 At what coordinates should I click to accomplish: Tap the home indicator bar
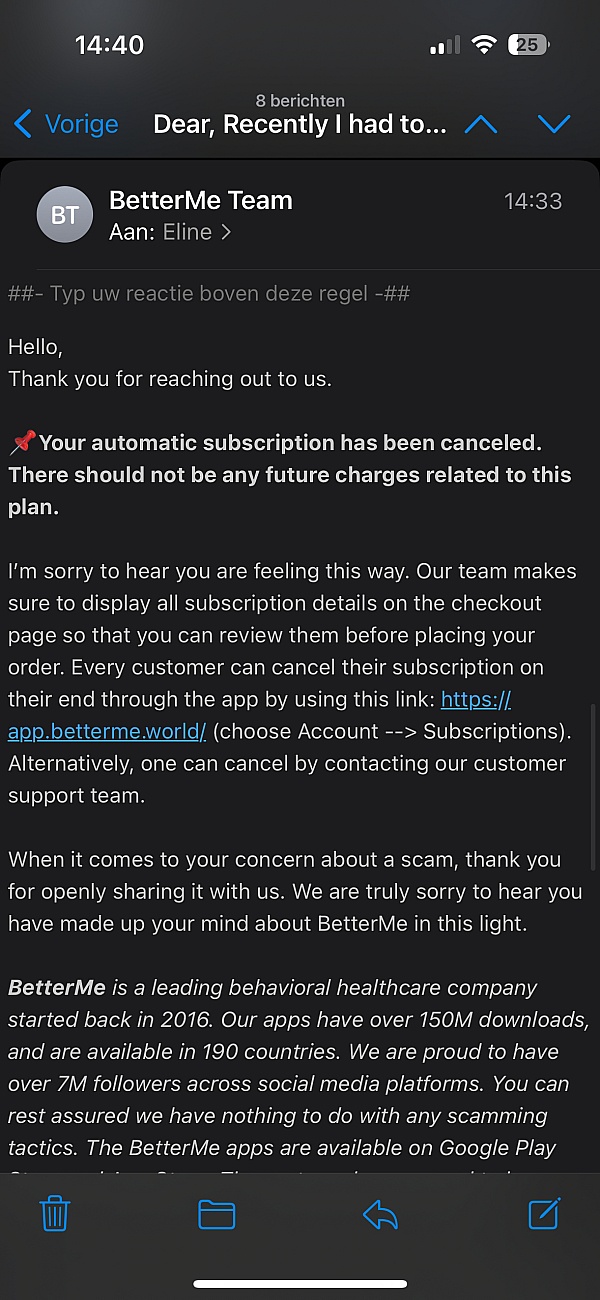coord(300,1283)
